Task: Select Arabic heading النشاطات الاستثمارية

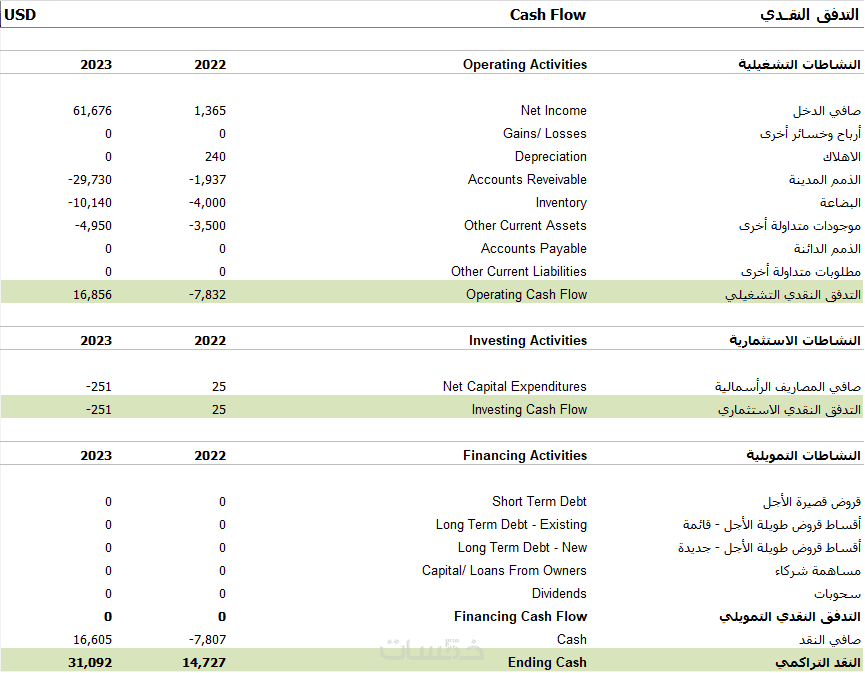Action: (795, 341)
